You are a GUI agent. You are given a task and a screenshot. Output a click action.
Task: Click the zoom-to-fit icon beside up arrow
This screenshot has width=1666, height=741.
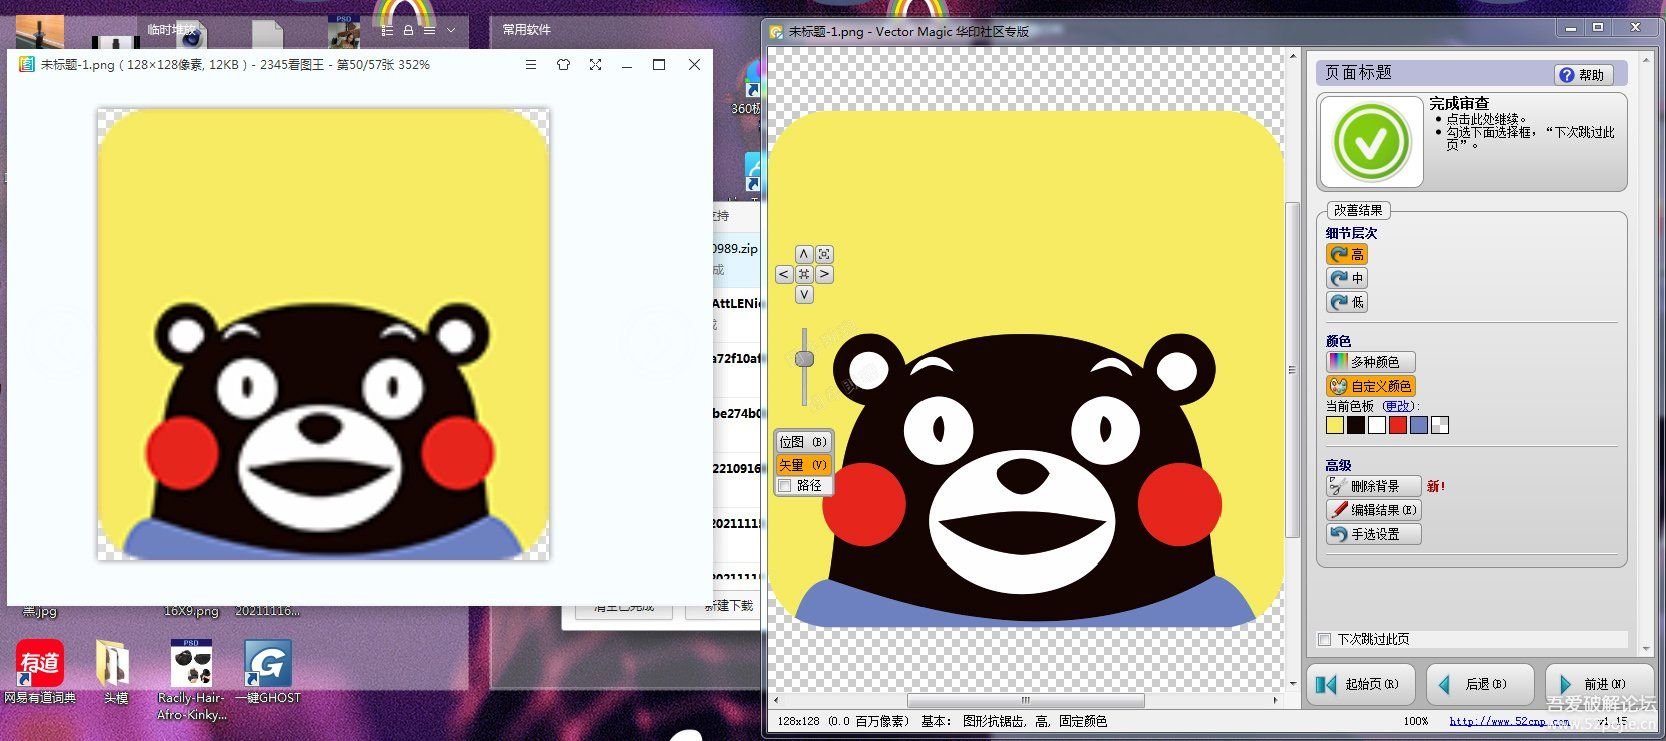pos(824,254)
